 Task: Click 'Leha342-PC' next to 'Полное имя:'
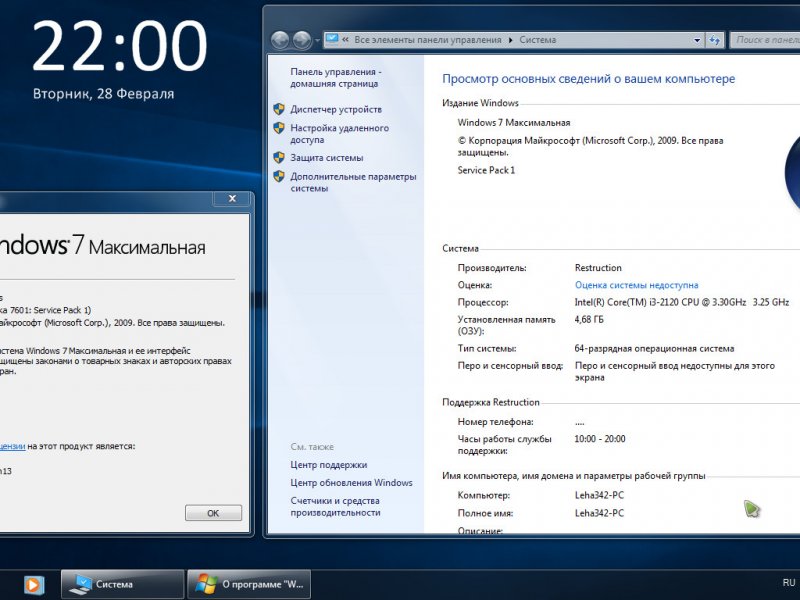pos(599,513)
